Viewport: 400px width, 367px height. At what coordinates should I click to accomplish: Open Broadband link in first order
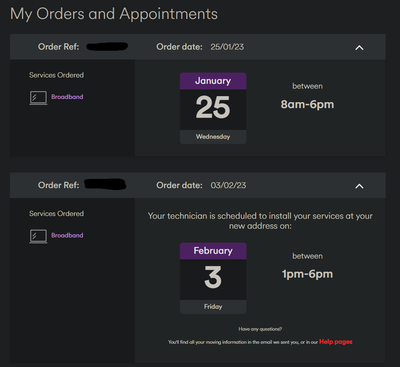[x=67, y=97]
